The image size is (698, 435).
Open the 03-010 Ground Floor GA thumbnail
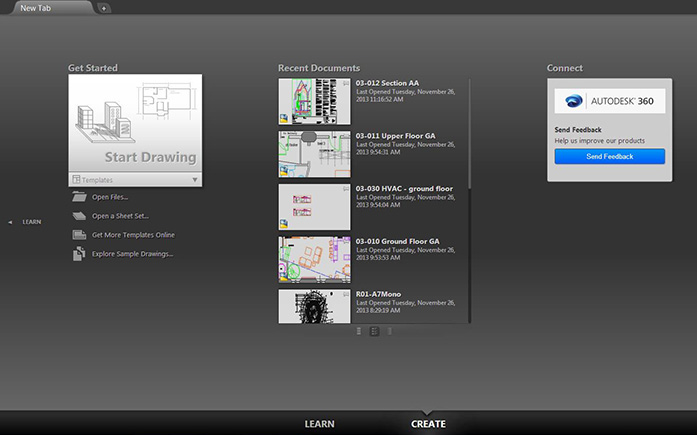point(314,260)
